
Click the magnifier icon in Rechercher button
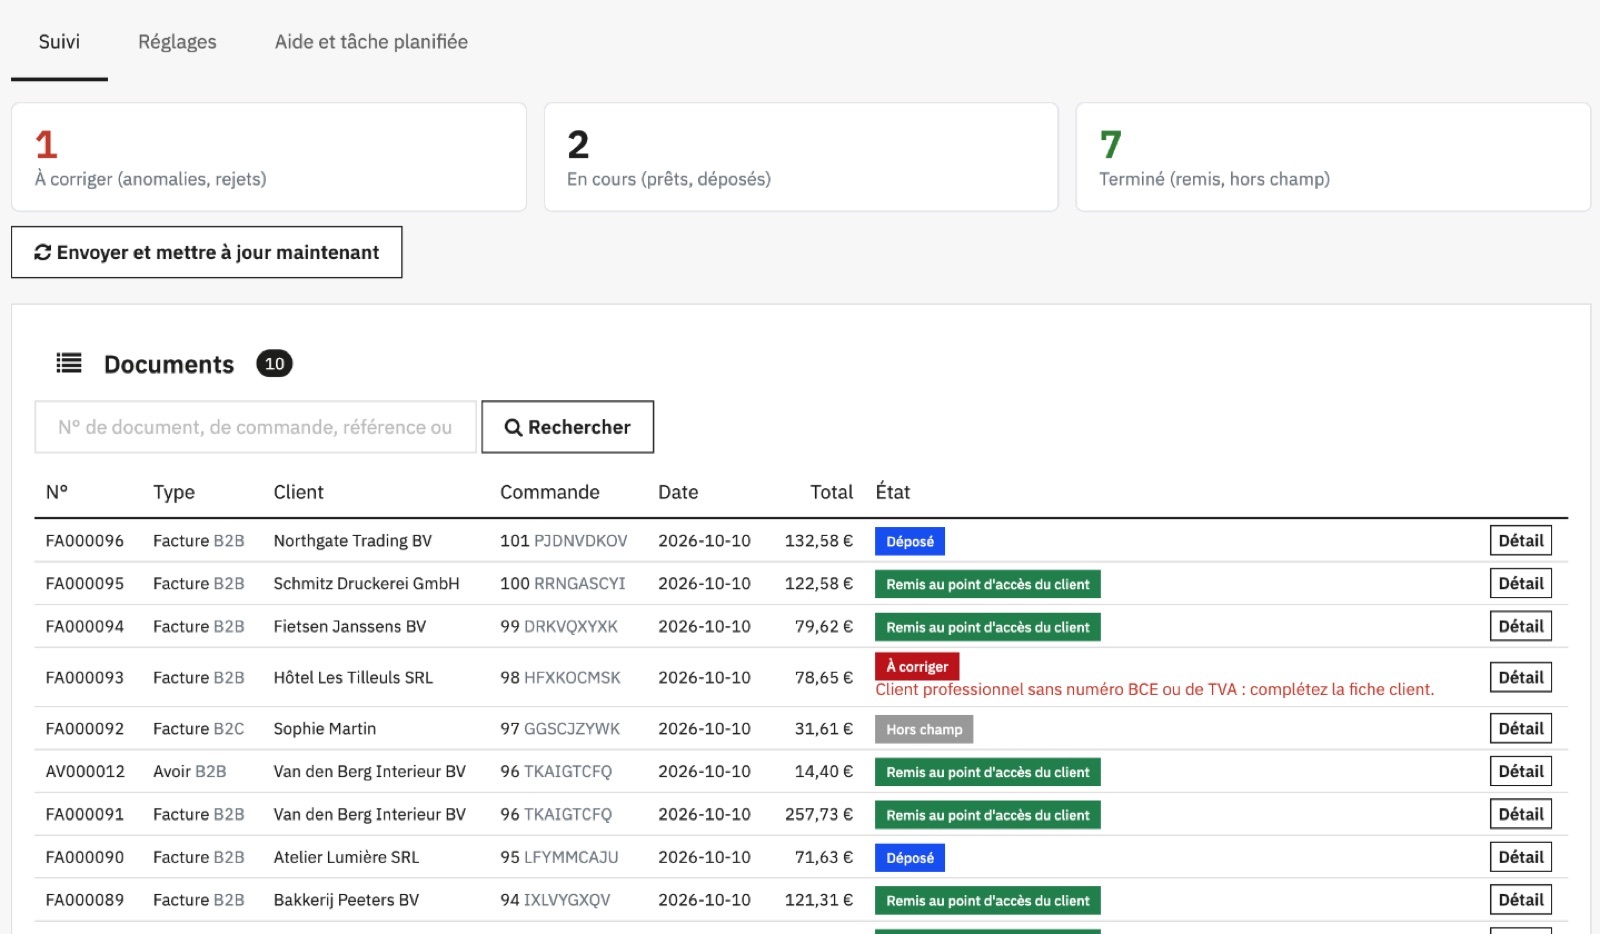pos(513,428)
